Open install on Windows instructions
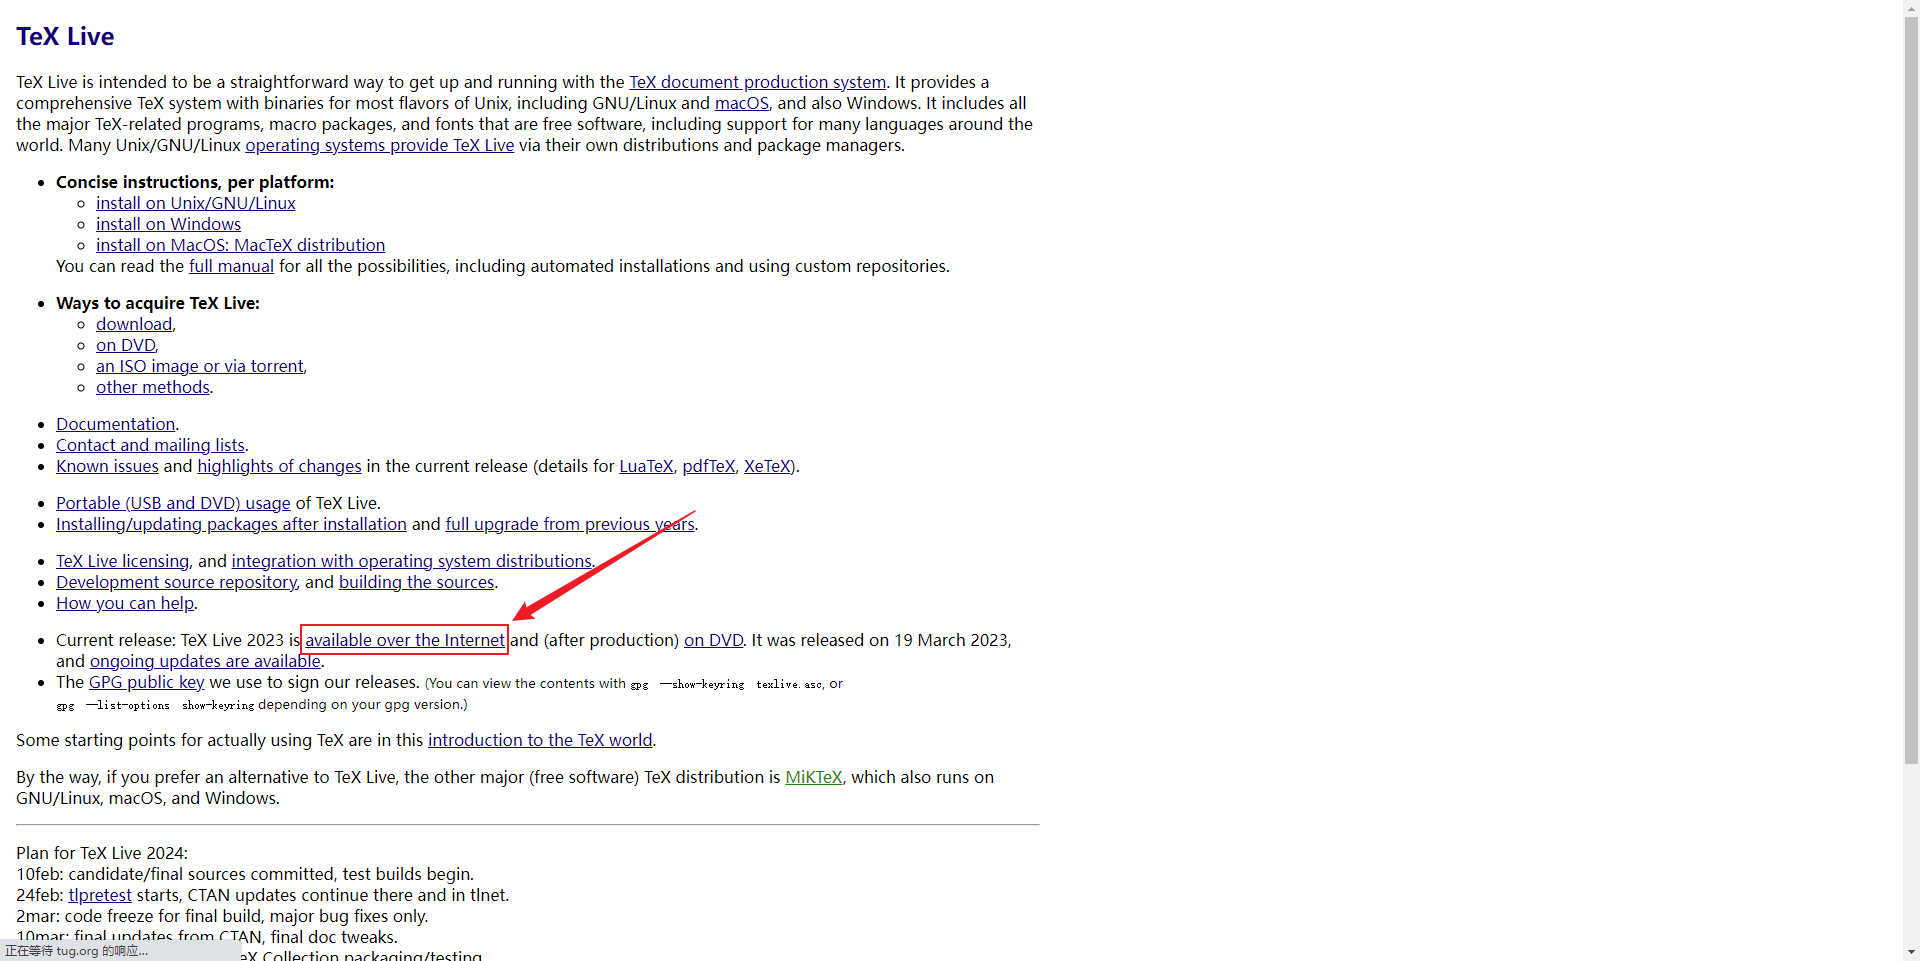The height and width of the screenshot is (961, 1920). tap(168, 224)
